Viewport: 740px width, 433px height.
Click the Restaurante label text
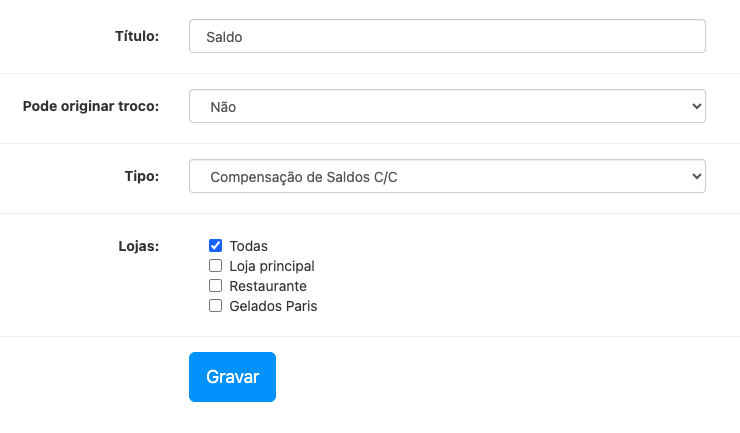point(268,286)
